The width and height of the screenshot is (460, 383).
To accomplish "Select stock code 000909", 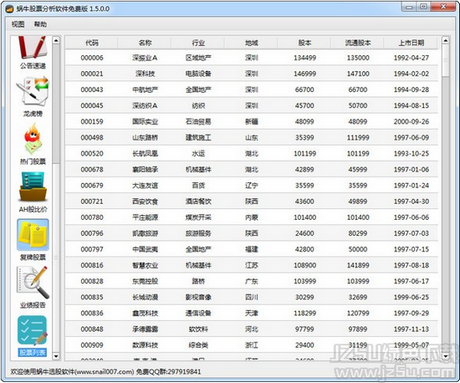I will [x=92, y=345].
